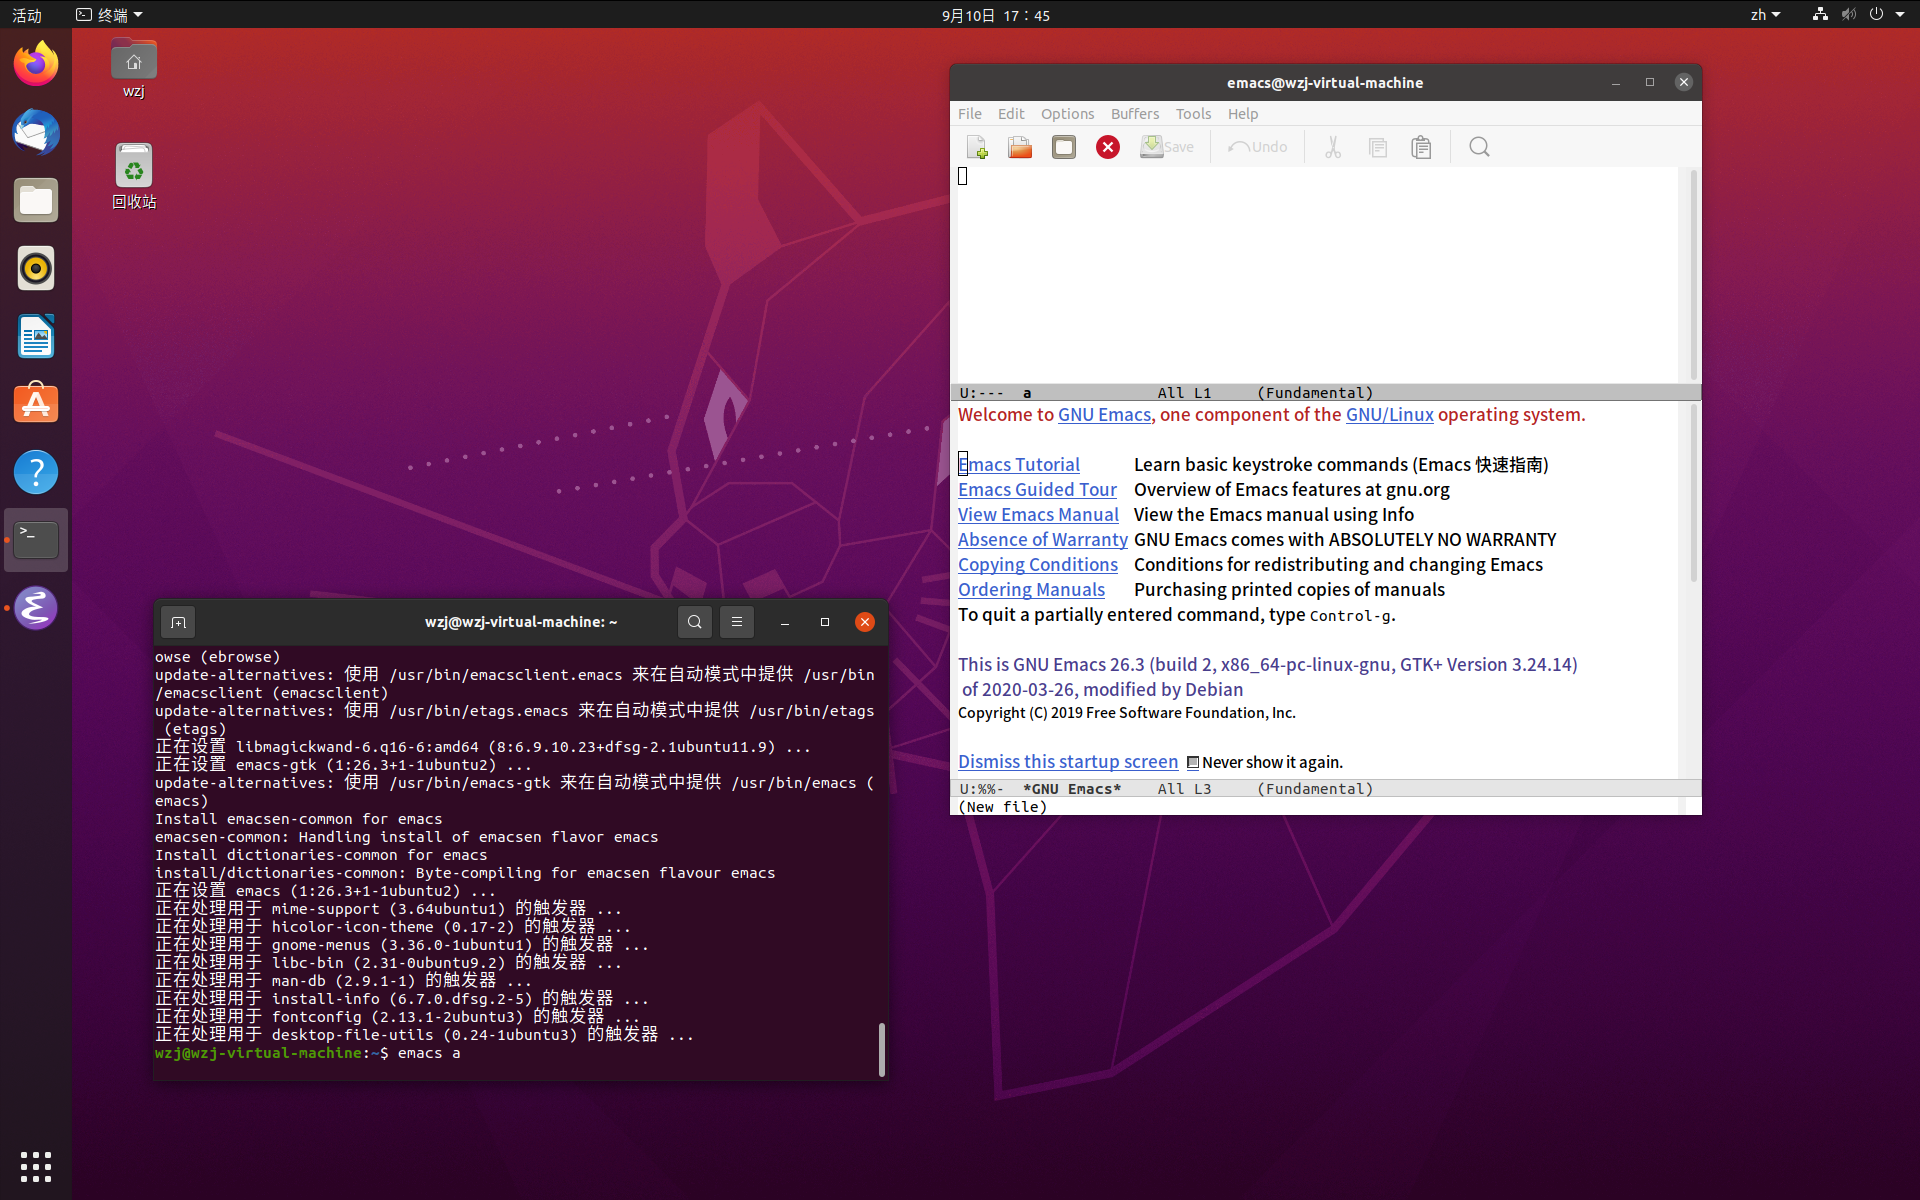Click the terminal search icon button
Image resolution: width=1920 pixels, height=1200 pixels.
pos(694,622)
